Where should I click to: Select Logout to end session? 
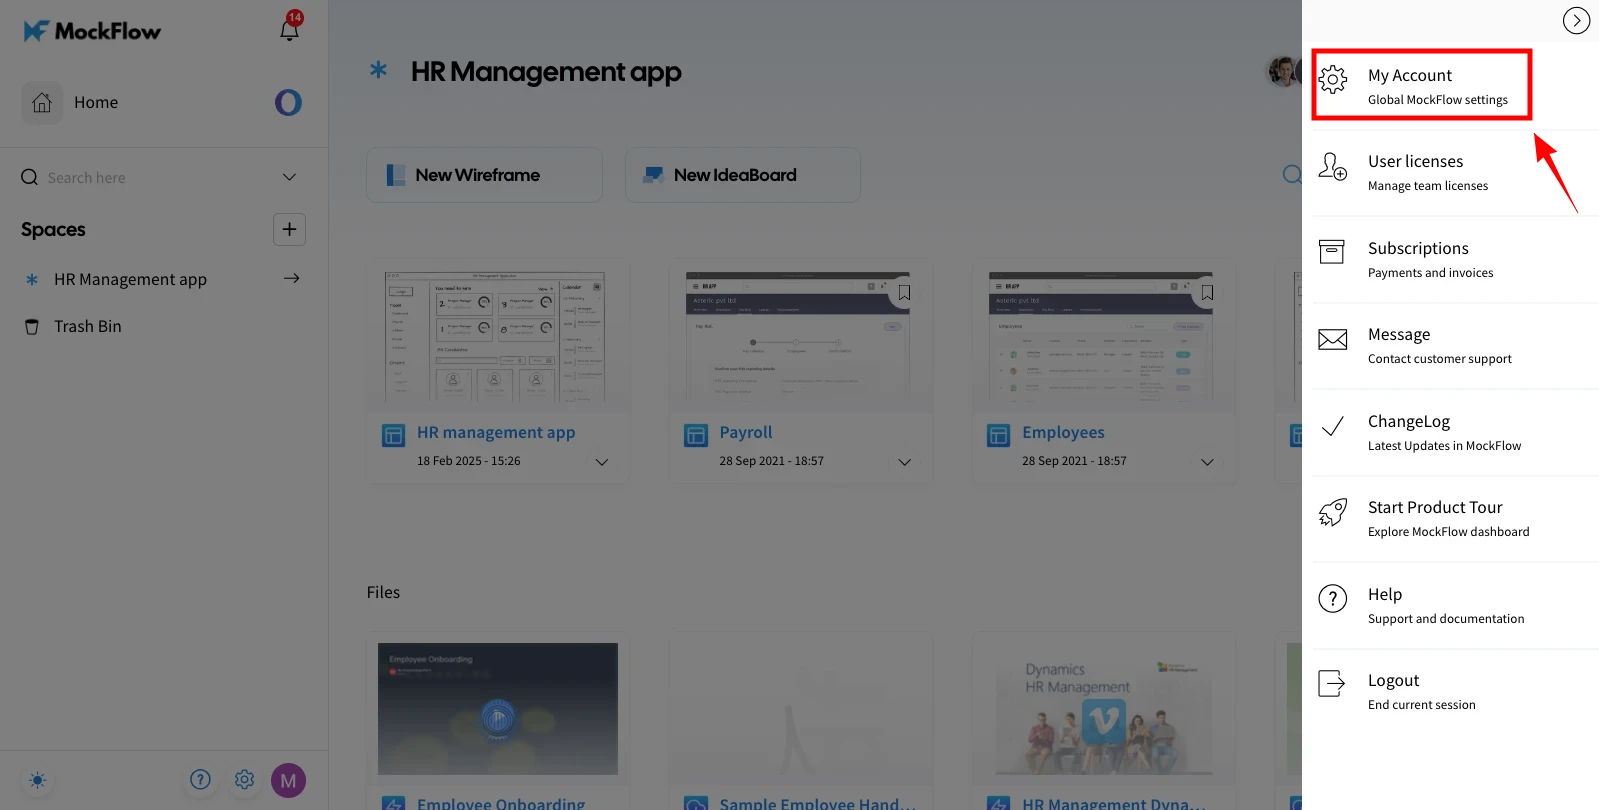tap(1455, 691)
